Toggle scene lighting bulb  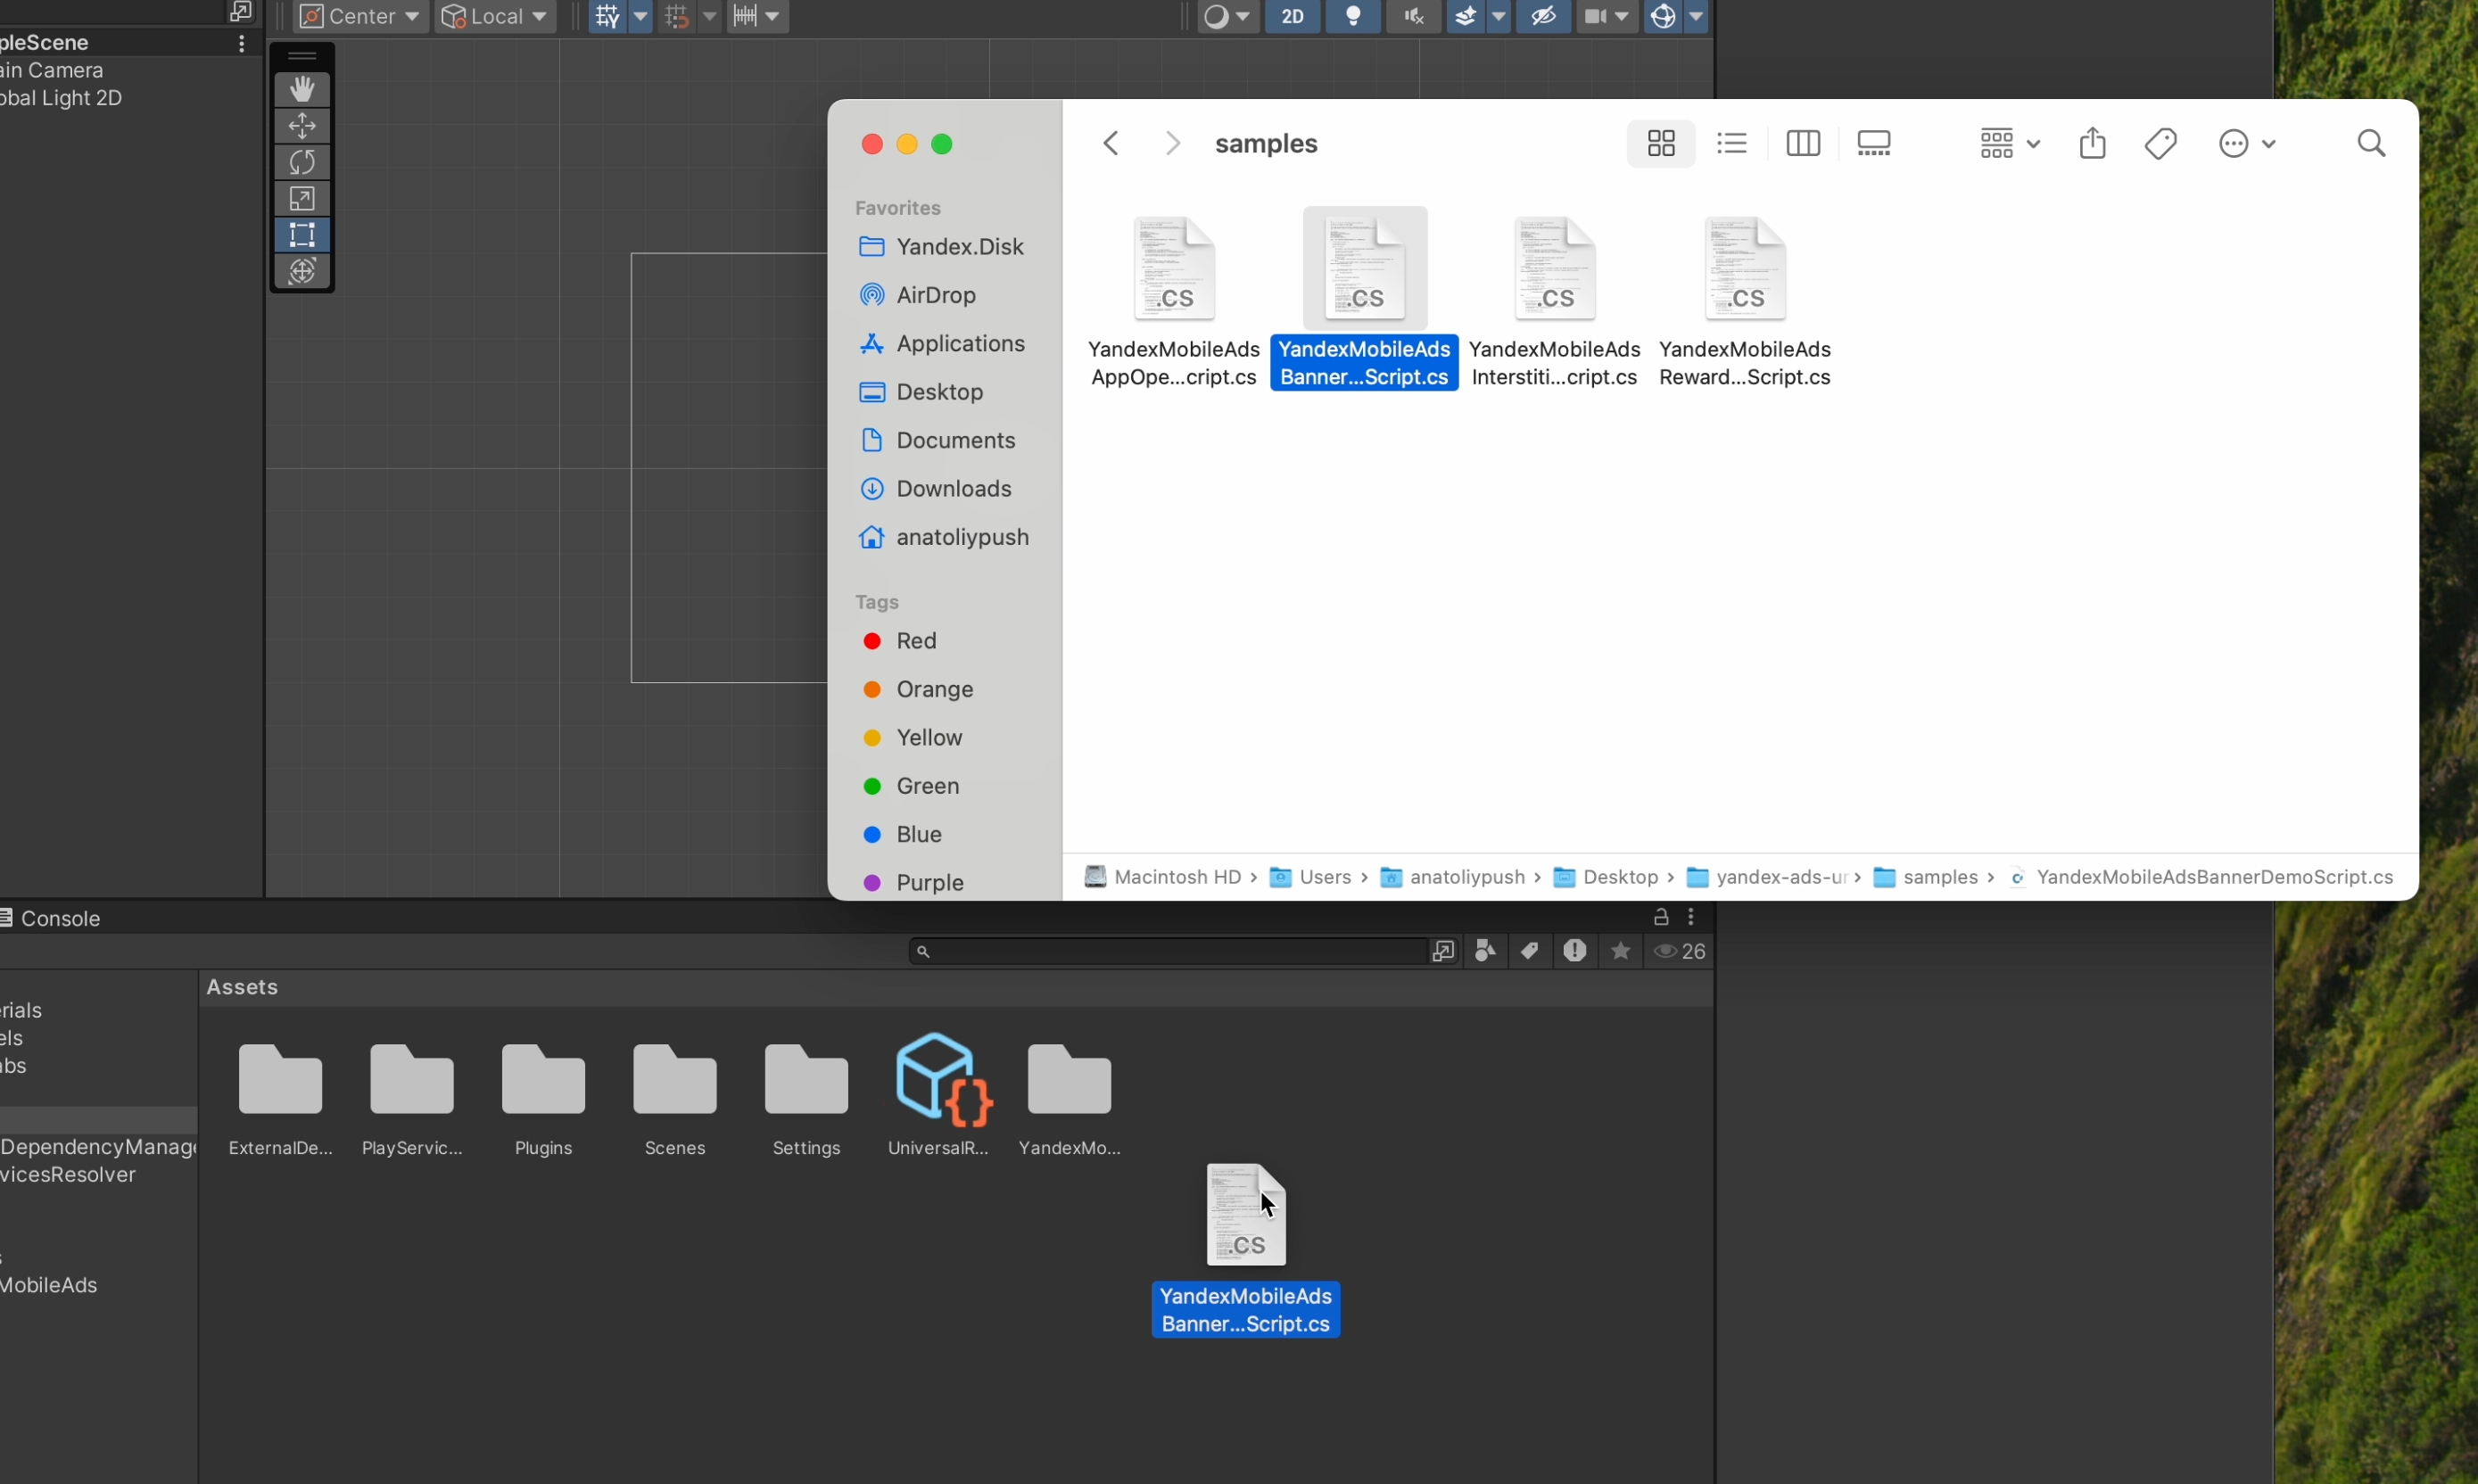click(x=1354, y=16)
